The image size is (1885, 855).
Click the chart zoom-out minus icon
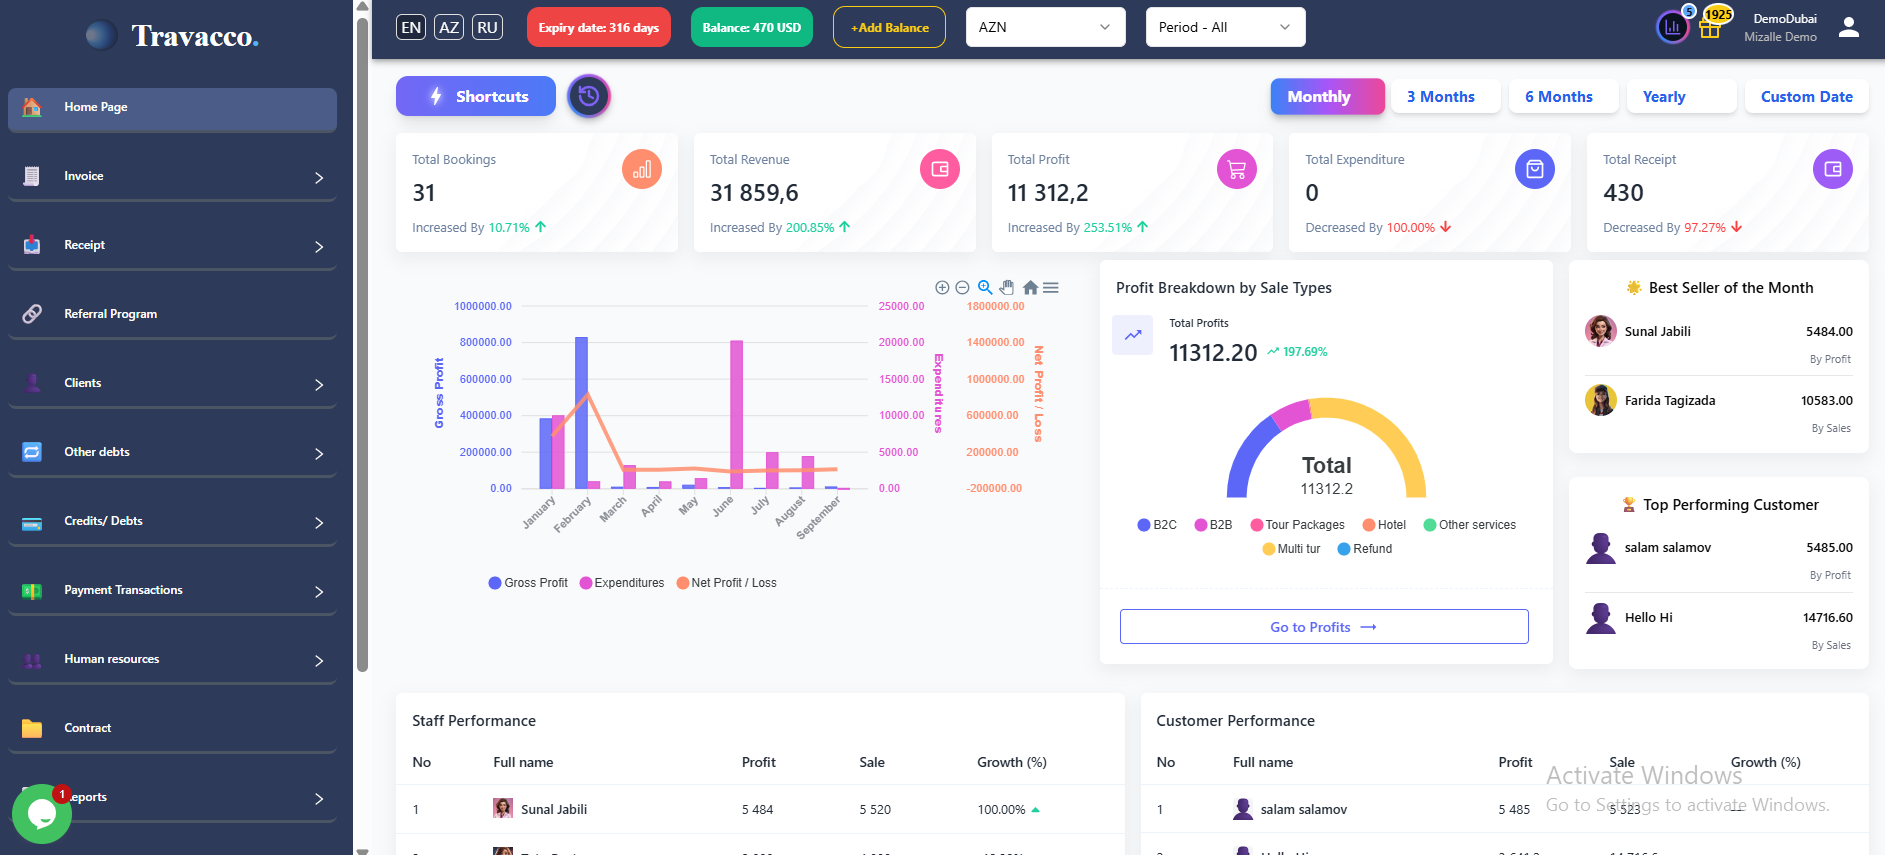962,288
